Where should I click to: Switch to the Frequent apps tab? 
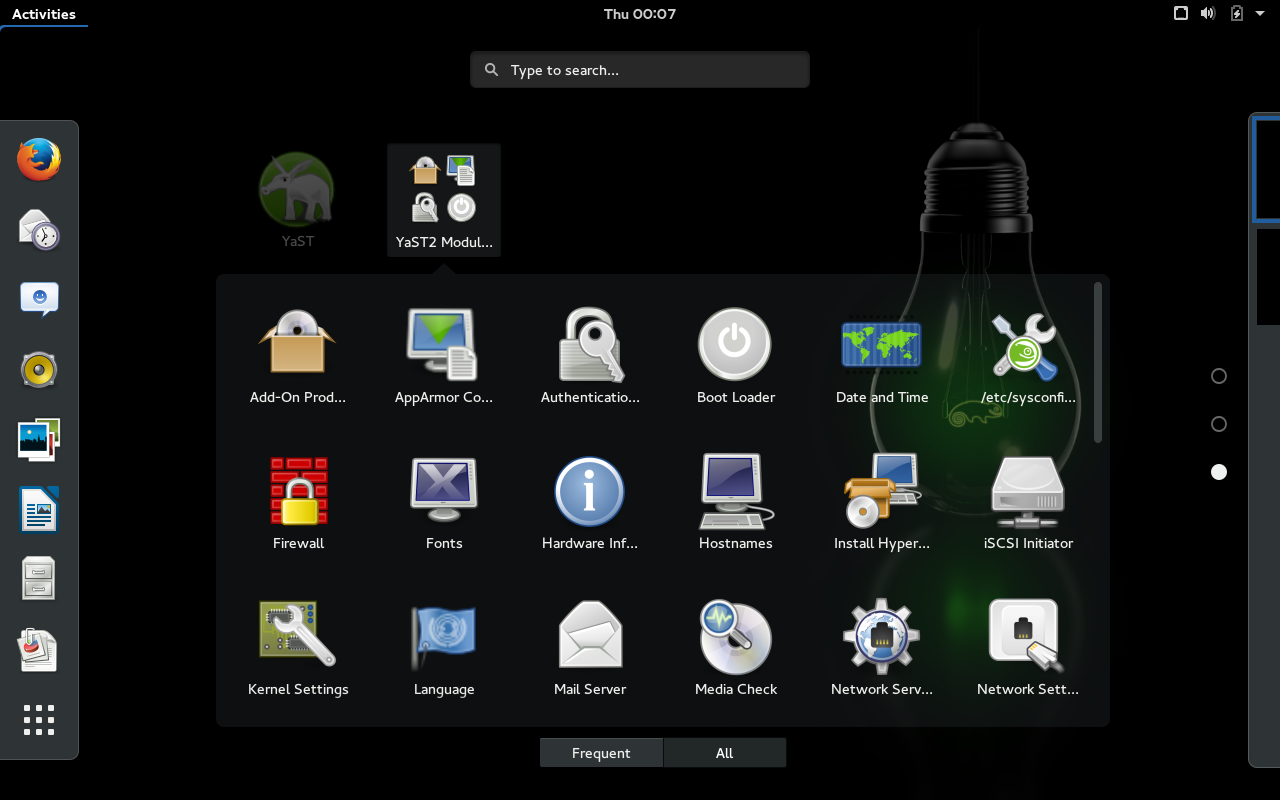pos(601,753)
